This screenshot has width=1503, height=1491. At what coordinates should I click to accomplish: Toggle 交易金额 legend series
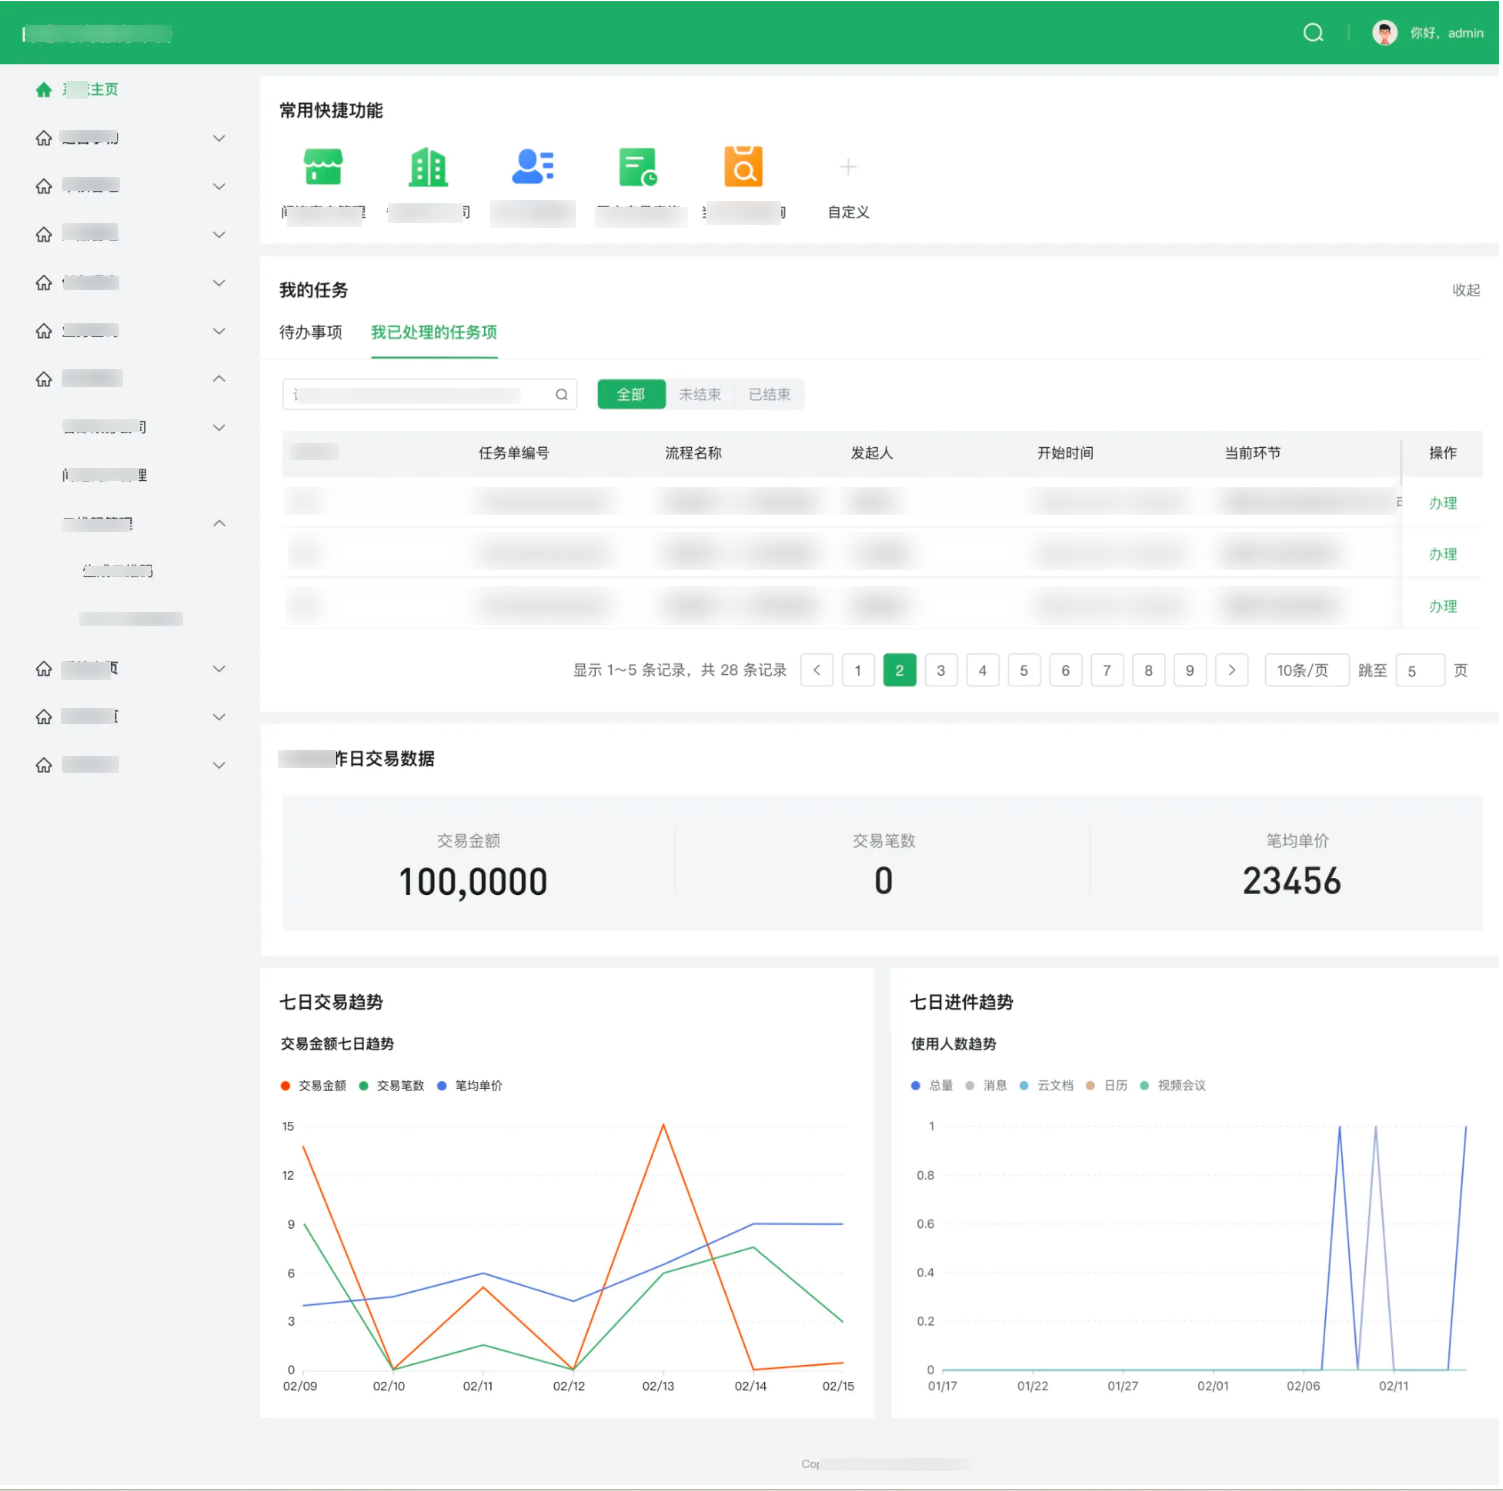(314, 1085)
